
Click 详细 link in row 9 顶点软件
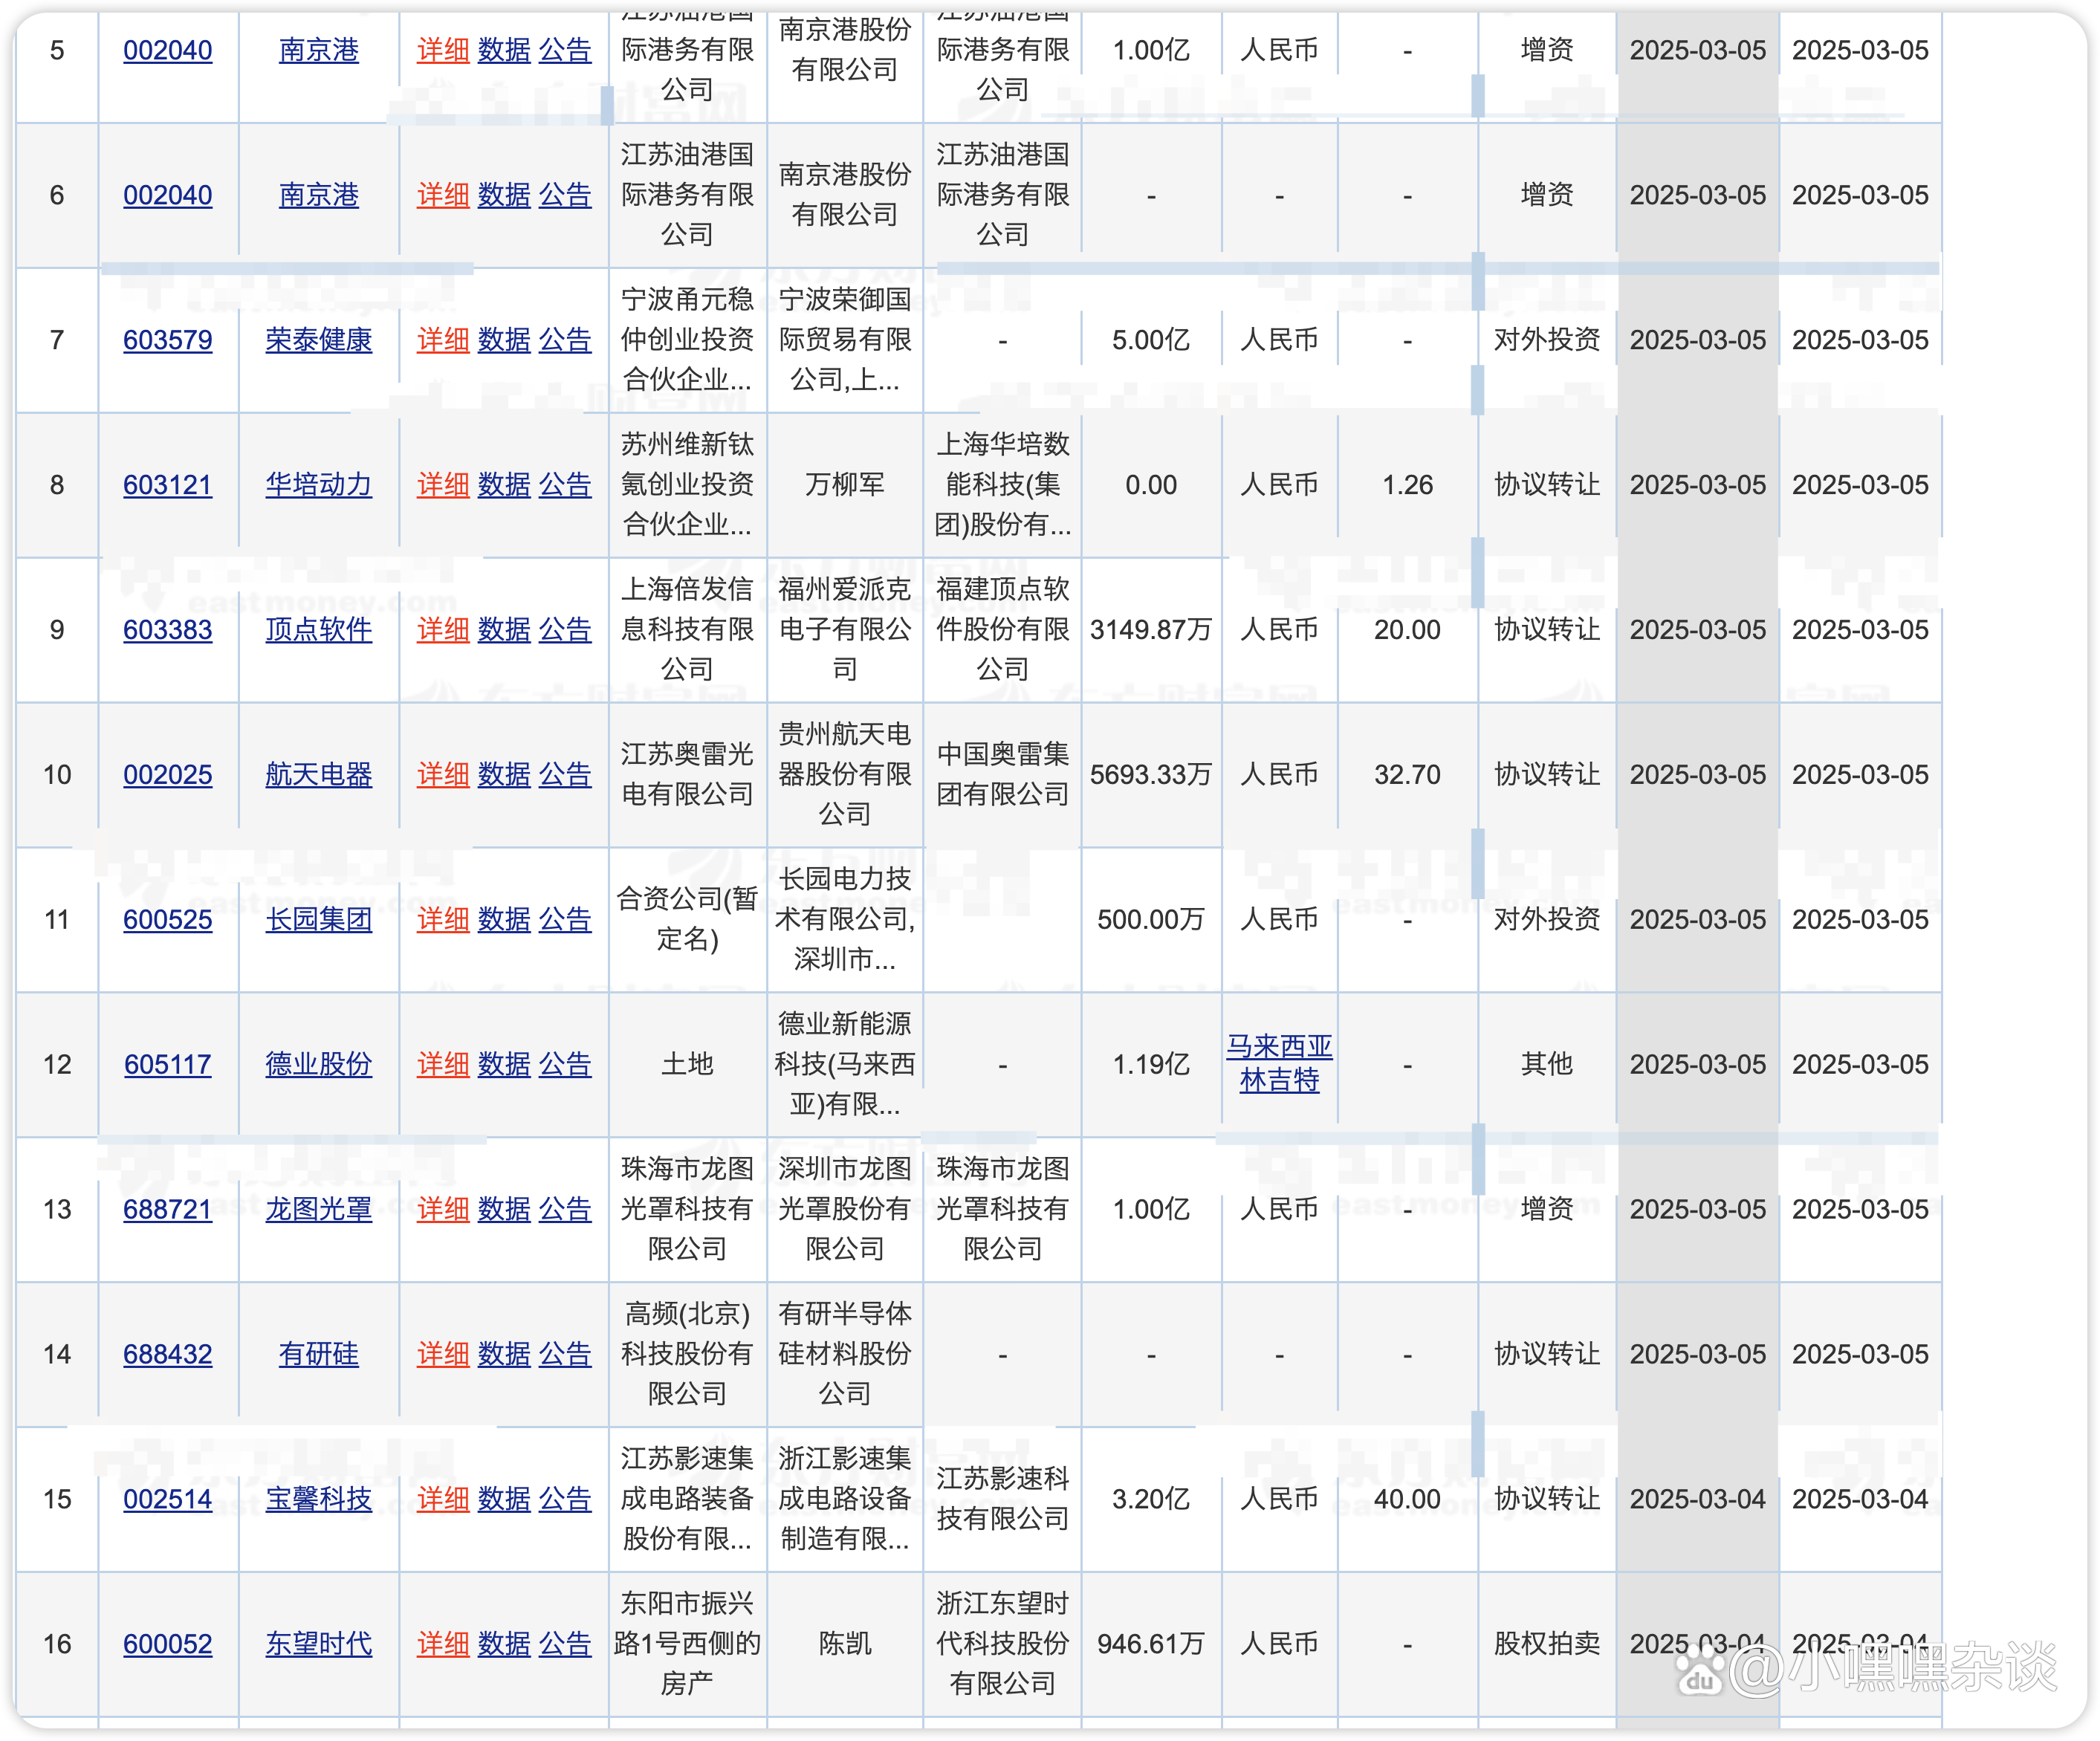pyautogui.click(x=443, y=630)
